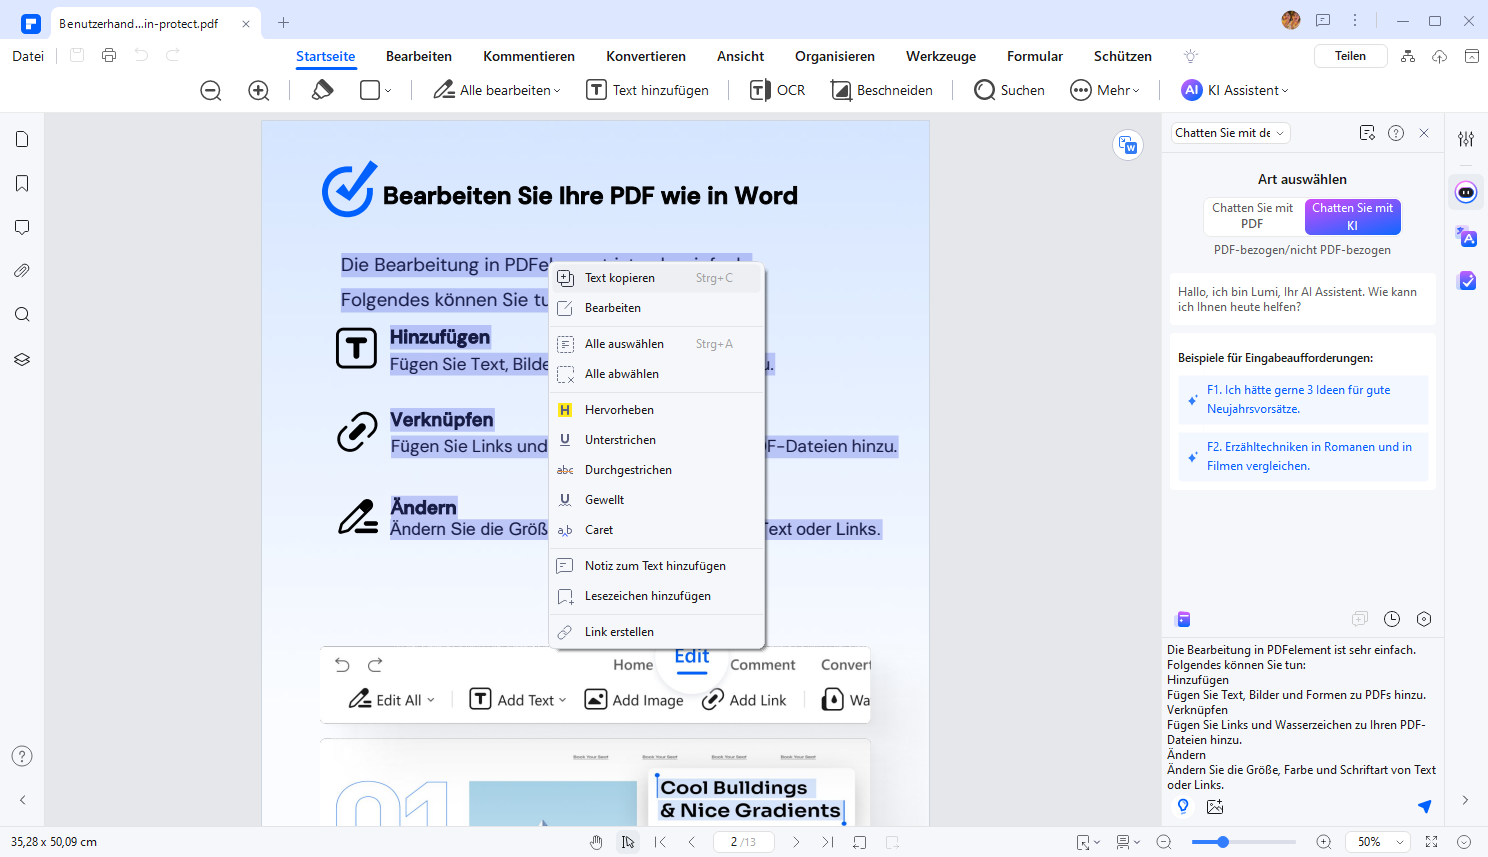The height and width of the screenshot is (857, 1488).
Task: Choose Hervorheben in context menu
Action: point(657,410)
